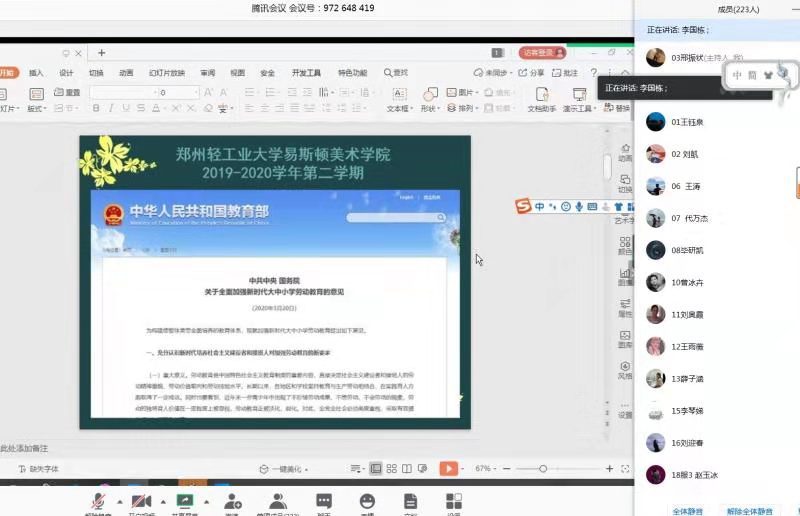
Task: Open the 设计 Design ribbon tab
Action: tap(66, 73)
